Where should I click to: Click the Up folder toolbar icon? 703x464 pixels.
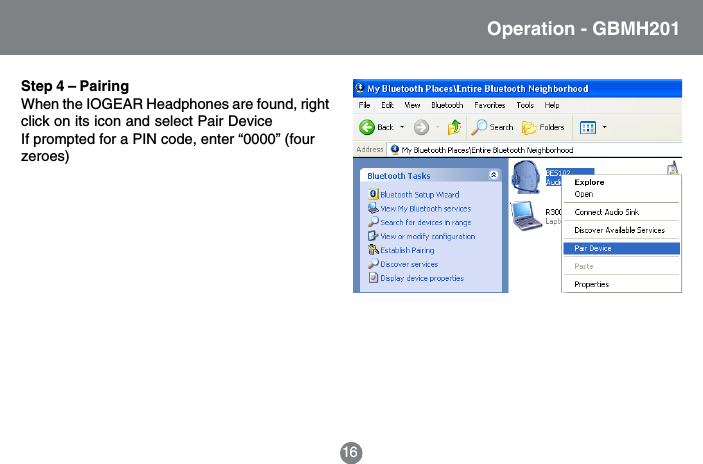coord(454,127)
